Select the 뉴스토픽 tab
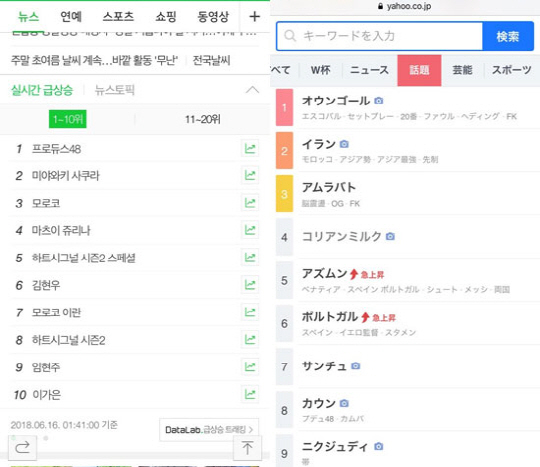Image resolution: width=540 pixels, height=467 pixels. pos(114,90)
